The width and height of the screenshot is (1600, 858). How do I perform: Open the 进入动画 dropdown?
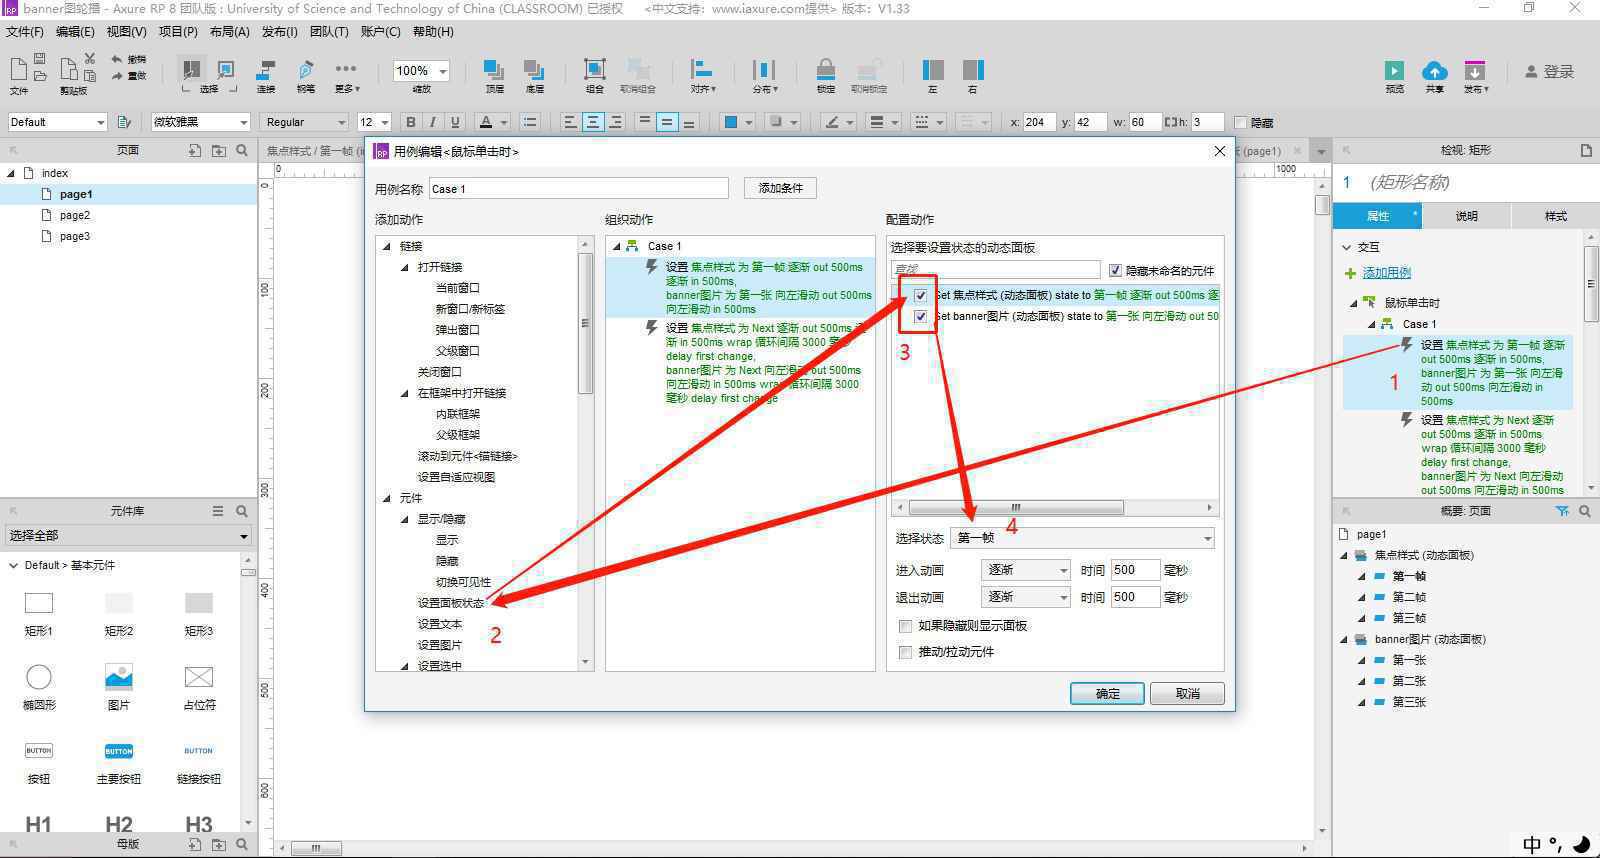point(1026,570)
